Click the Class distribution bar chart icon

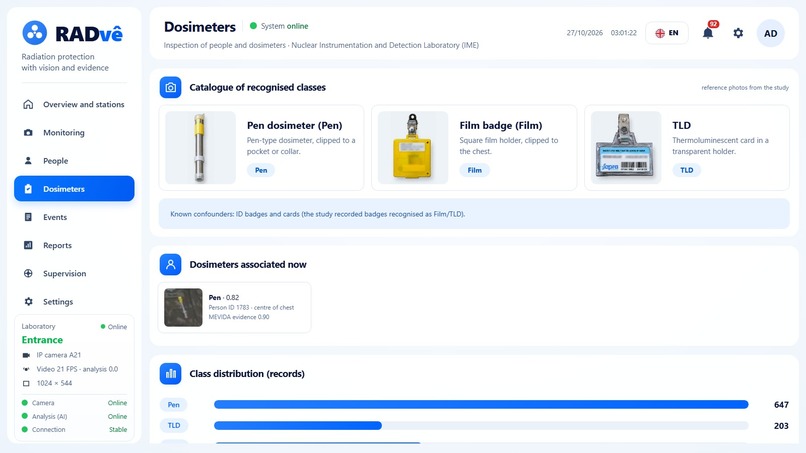(170, 374)
